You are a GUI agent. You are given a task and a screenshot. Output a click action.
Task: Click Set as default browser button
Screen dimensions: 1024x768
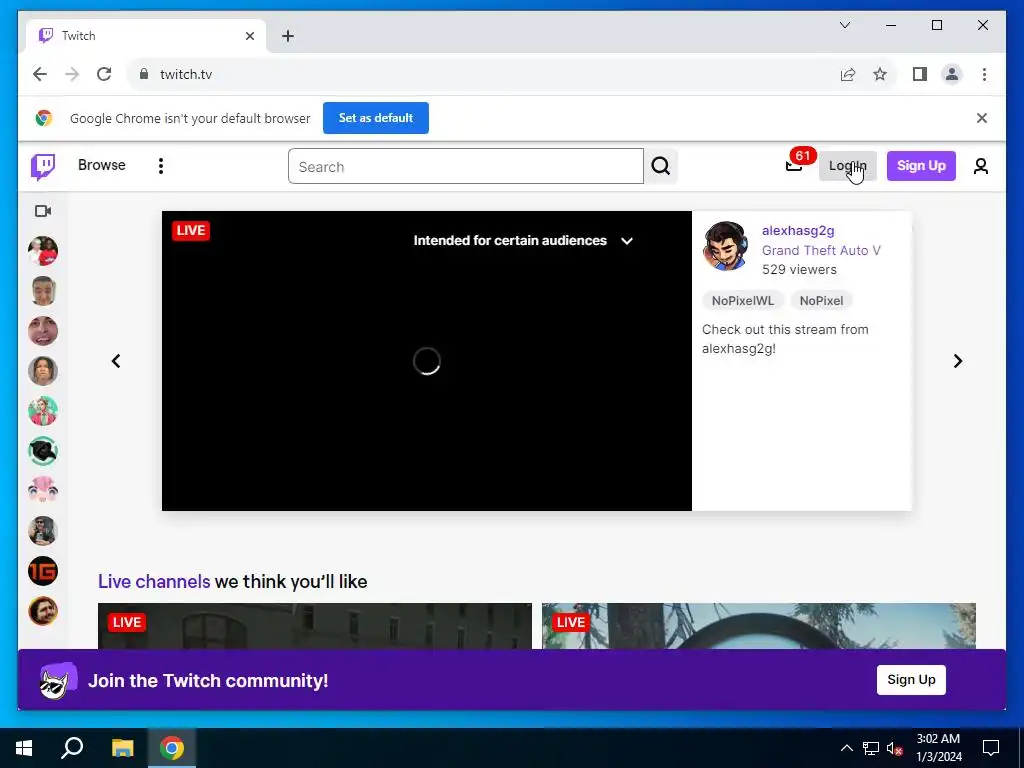pos(376,118)
